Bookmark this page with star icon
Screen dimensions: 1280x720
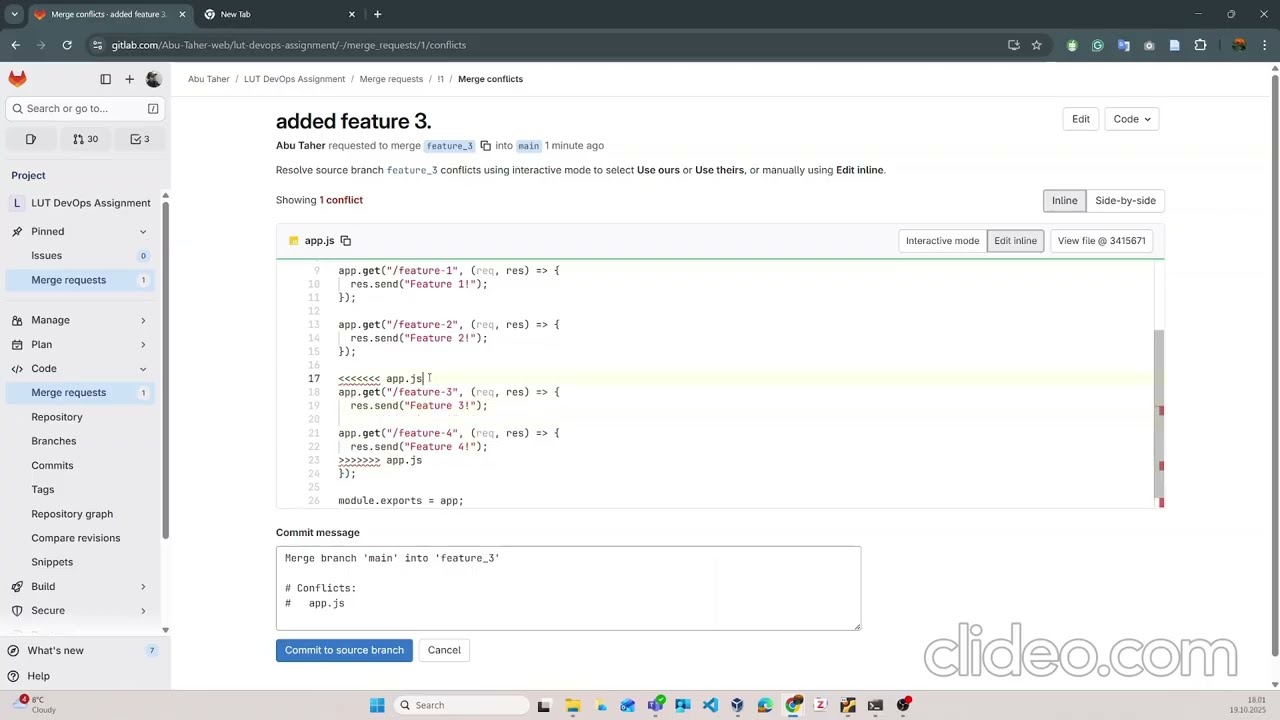point(1036,45)
